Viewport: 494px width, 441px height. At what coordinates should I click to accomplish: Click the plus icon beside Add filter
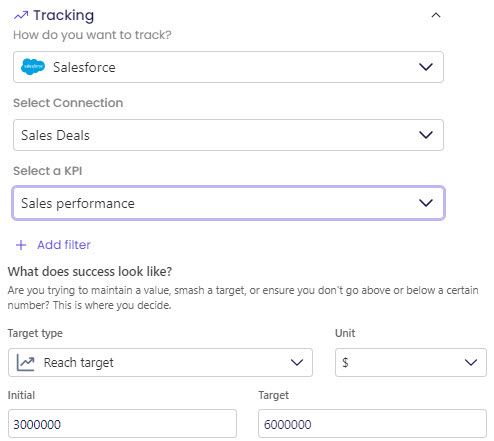(21, 245)
